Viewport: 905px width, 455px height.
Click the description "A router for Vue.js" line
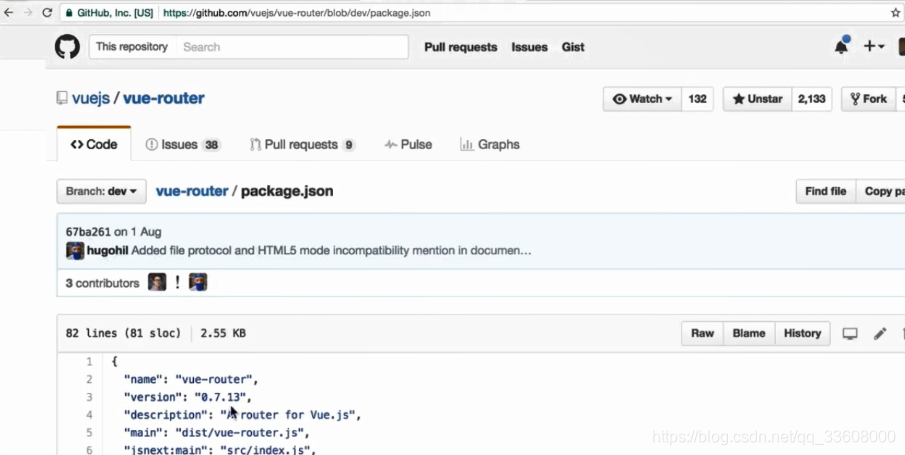[242, 415]
